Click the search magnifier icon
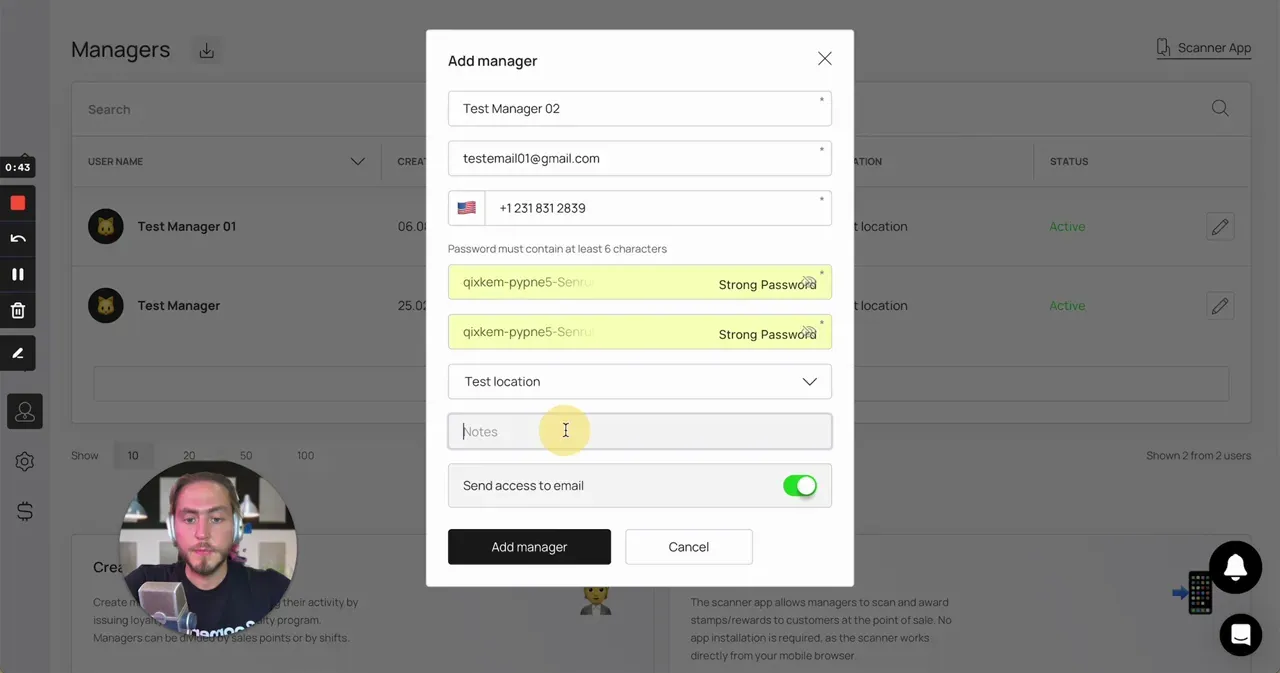 (x=1220, y=108)
